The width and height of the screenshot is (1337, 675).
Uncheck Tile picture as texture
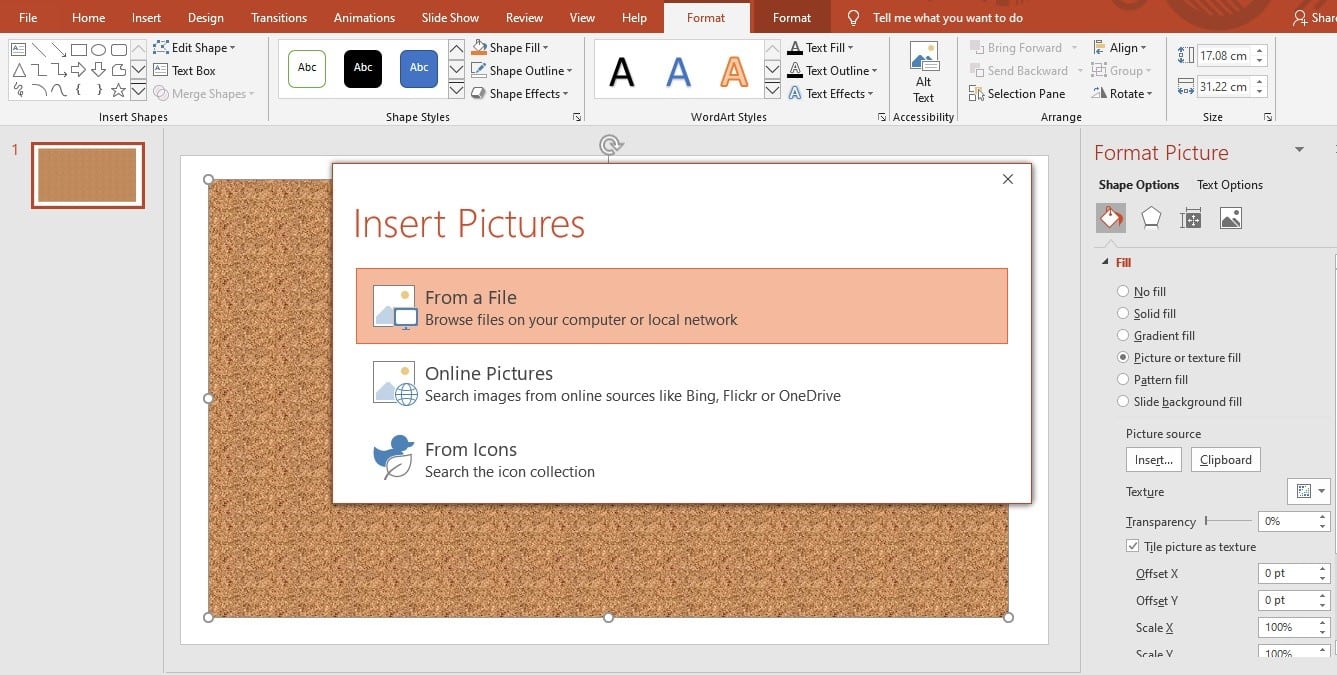[1133, 547]
